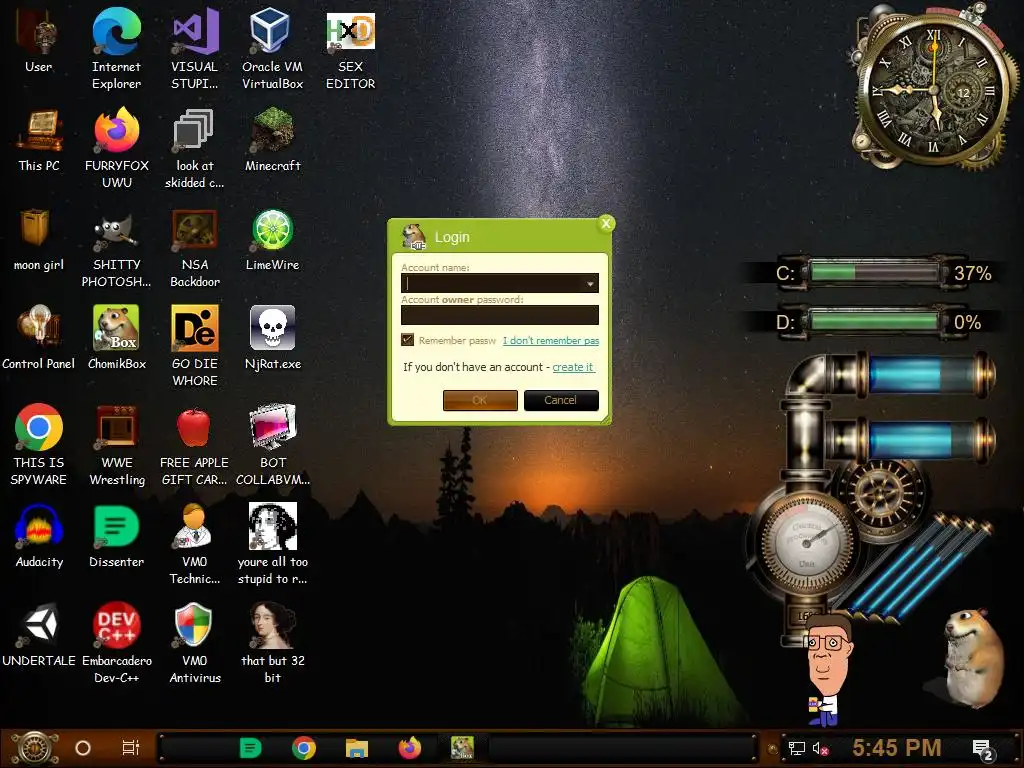The width and height of the screenshot is (1024, 768).
Task: Select 'youre all too stupid to r...' icon
Action: (272, 543)
